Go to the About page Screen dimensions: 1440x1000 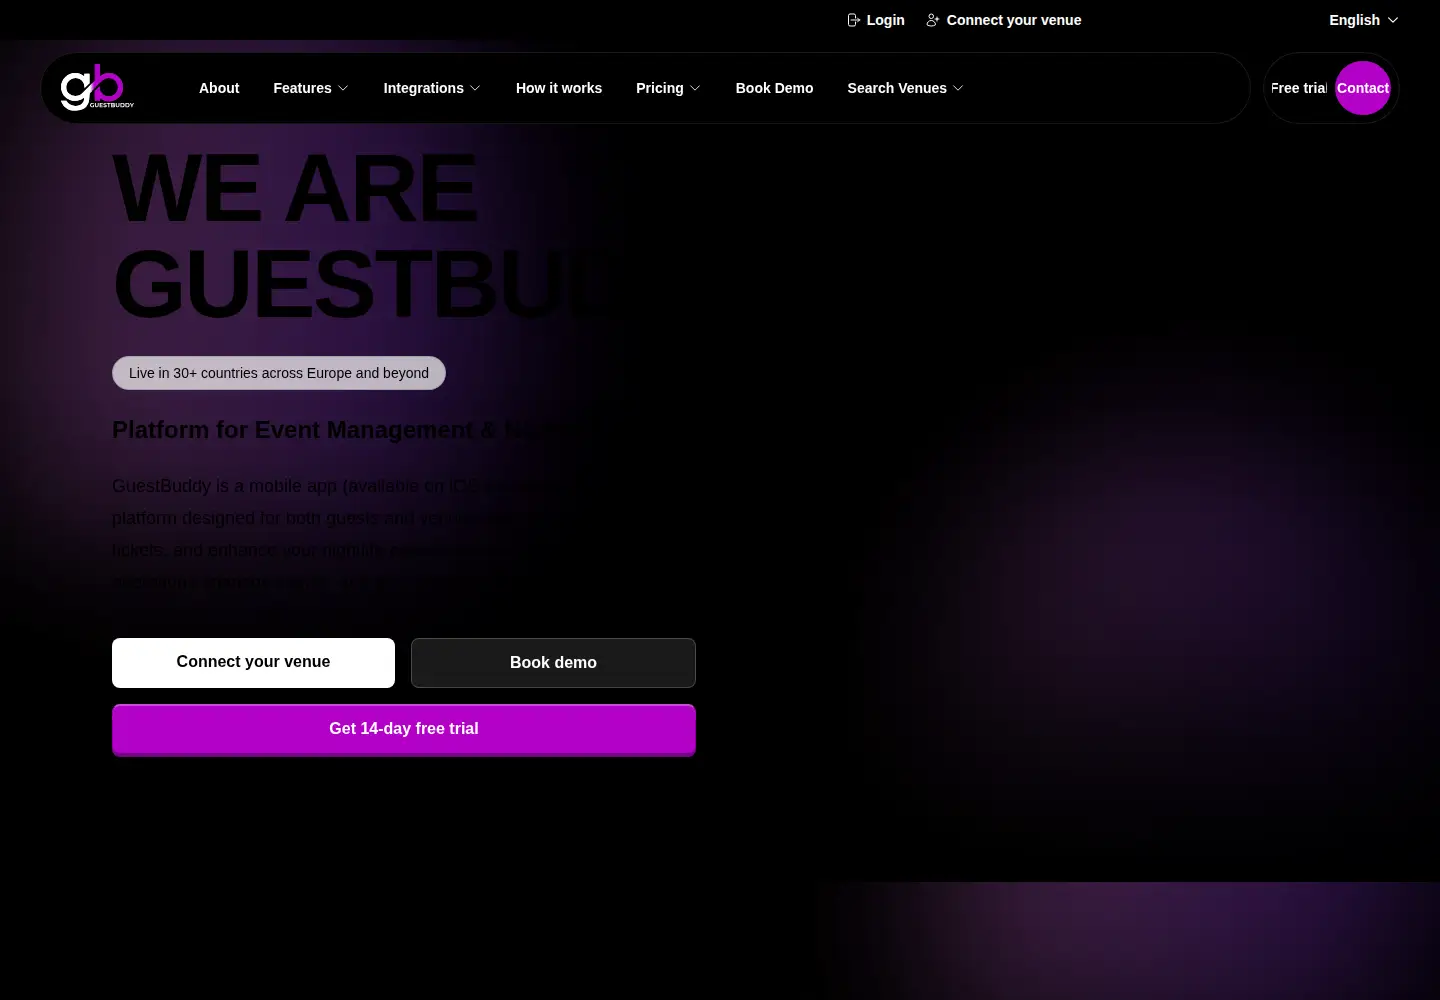(219, 88)
